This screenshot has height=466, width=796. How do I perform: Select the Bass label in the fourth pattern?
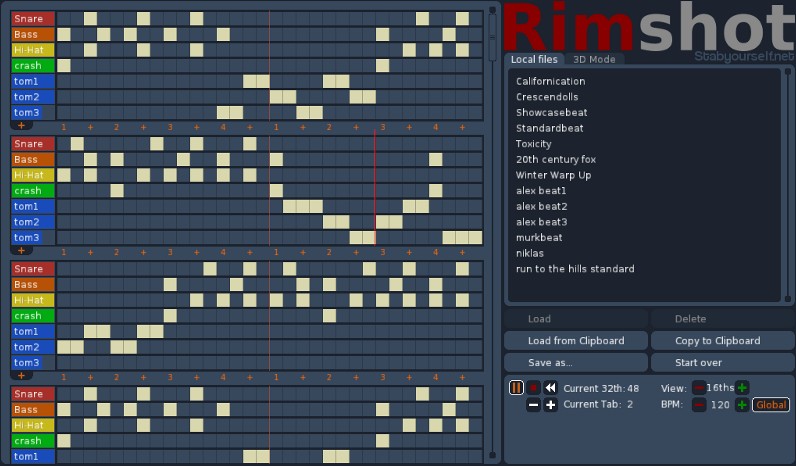(32, 410)
